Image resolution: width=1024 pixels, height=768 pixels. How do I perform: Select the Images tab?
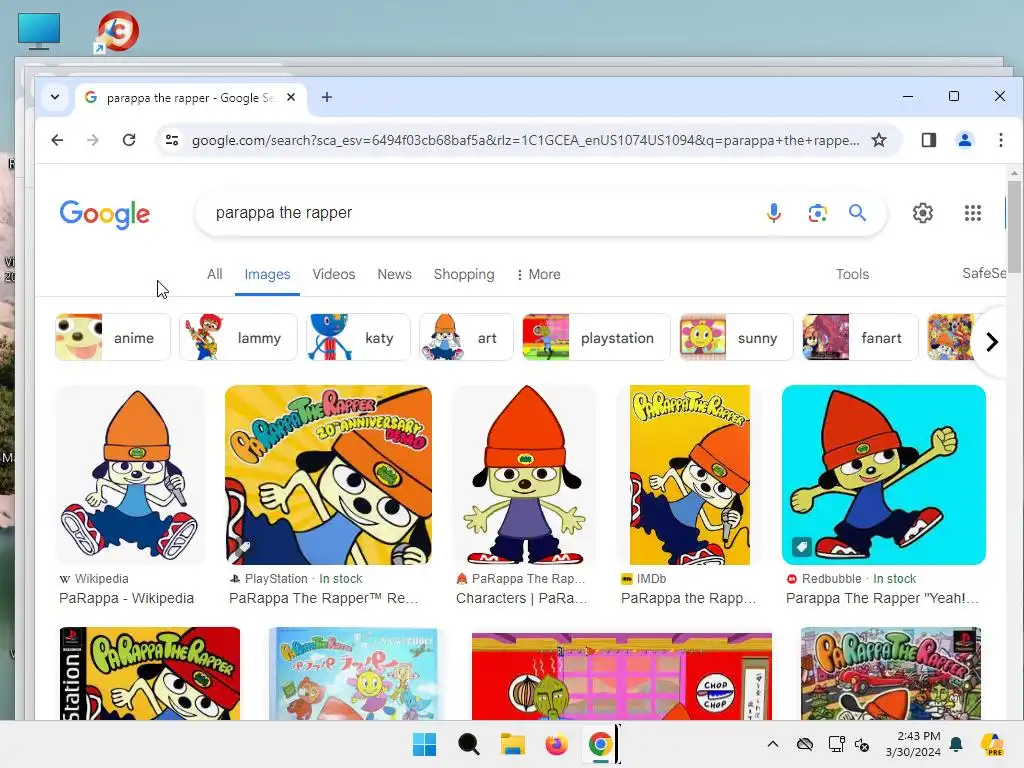pyautogui.click(x=267, y=274)
